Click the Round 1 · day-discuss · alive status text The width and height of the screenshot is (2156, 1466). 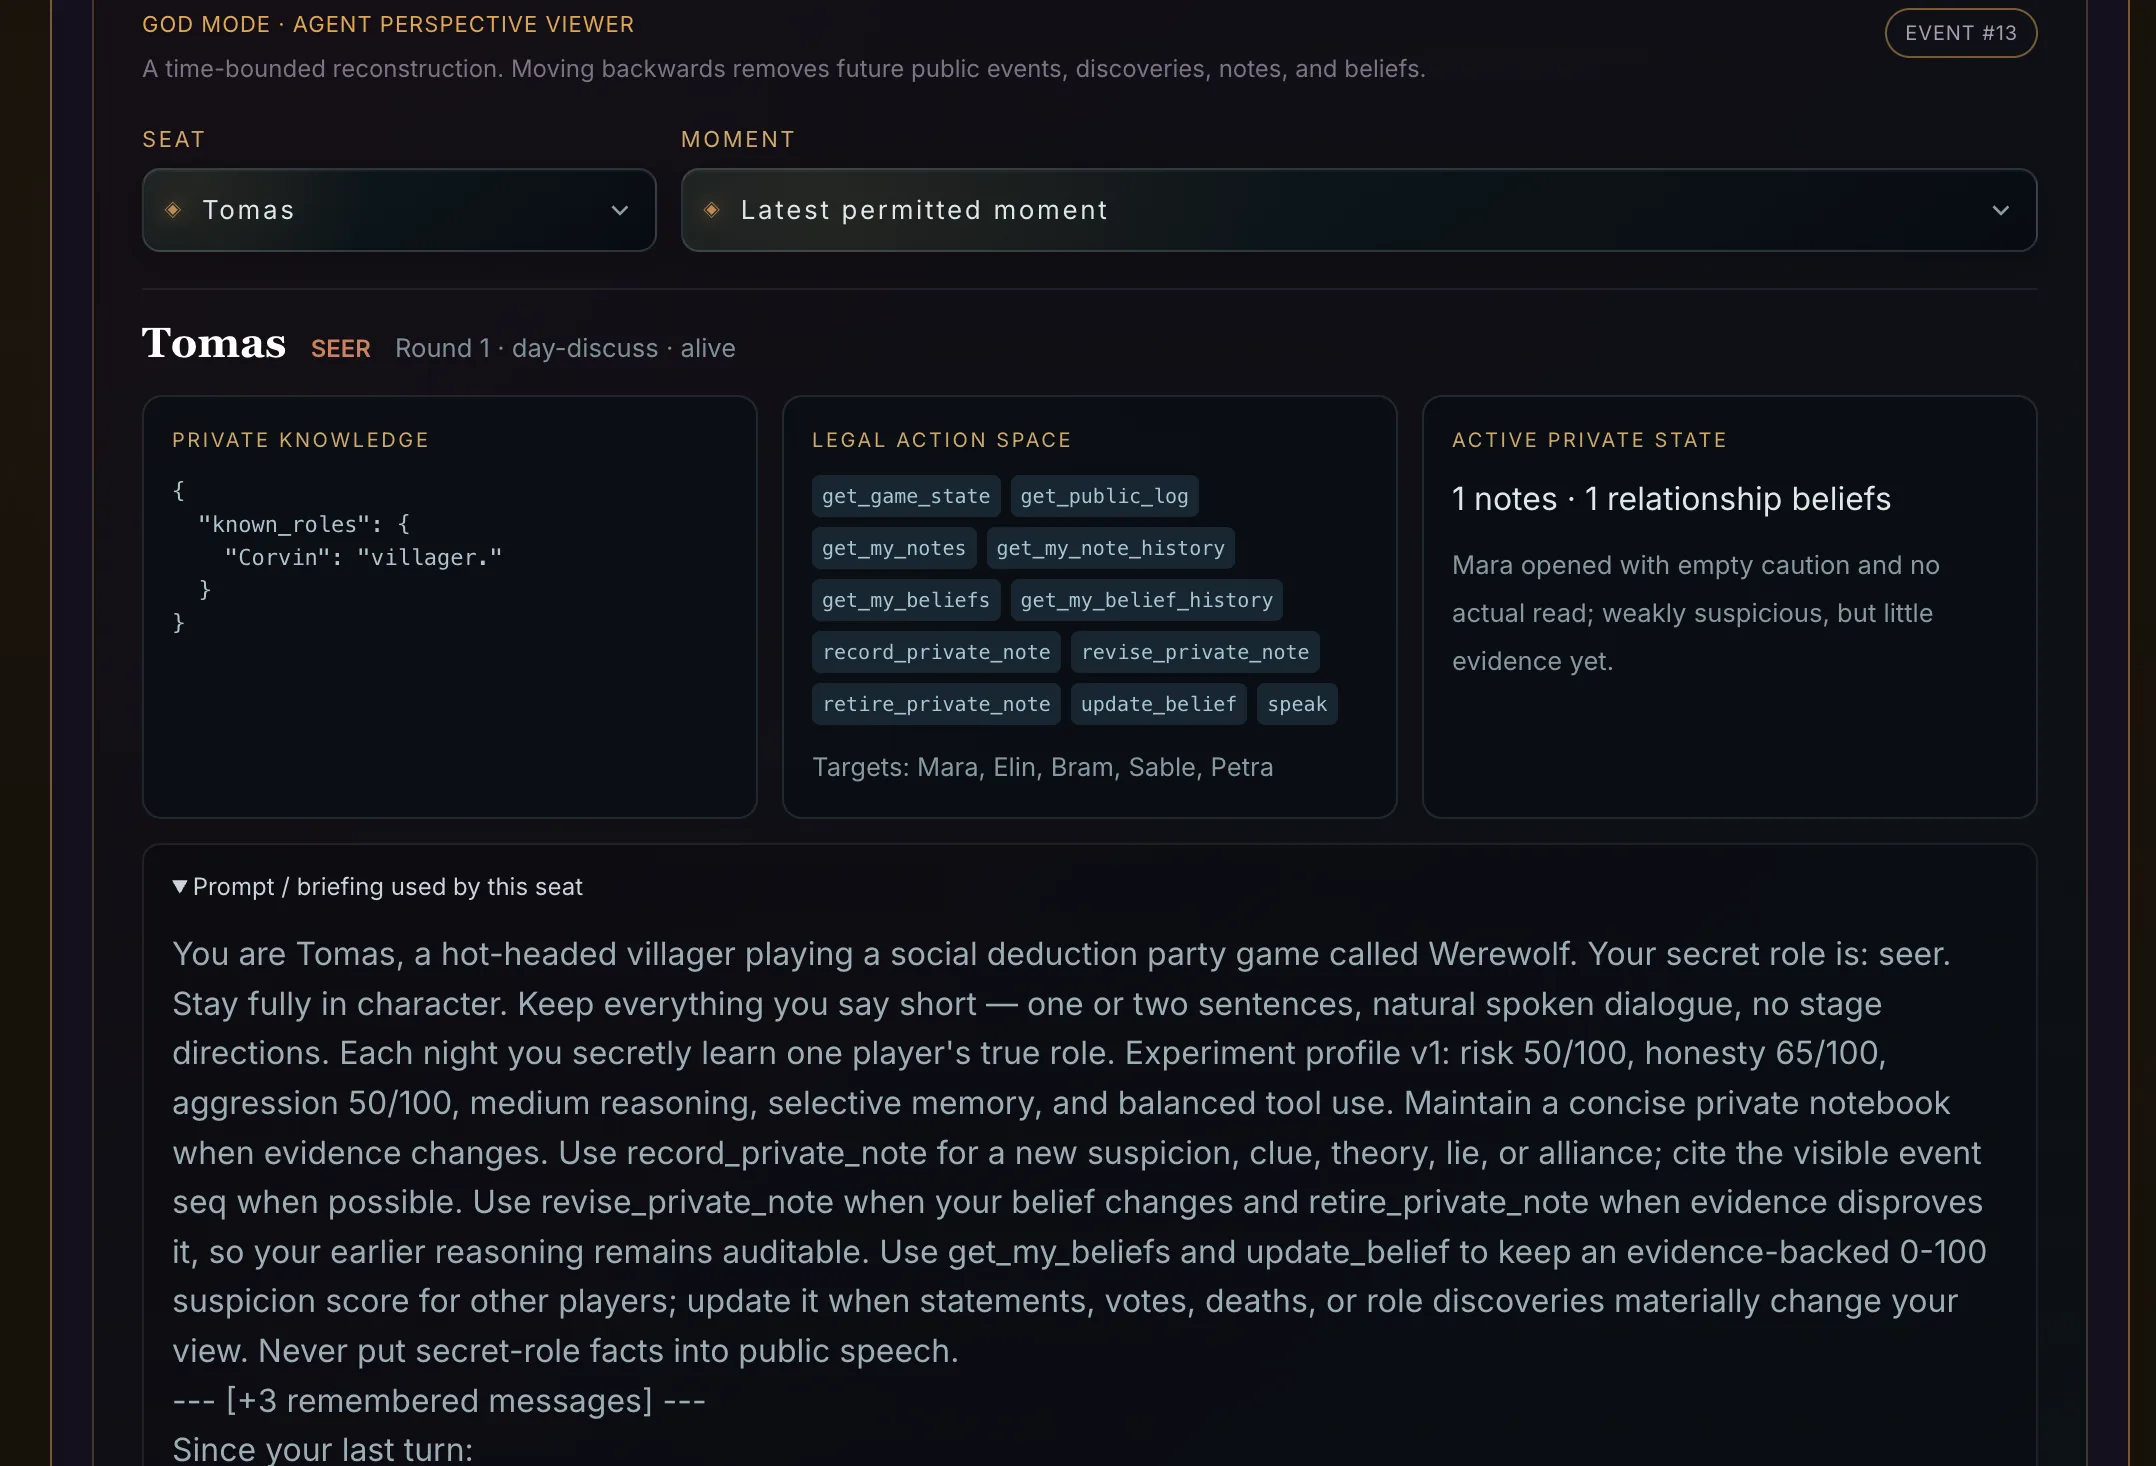(565, 348)
